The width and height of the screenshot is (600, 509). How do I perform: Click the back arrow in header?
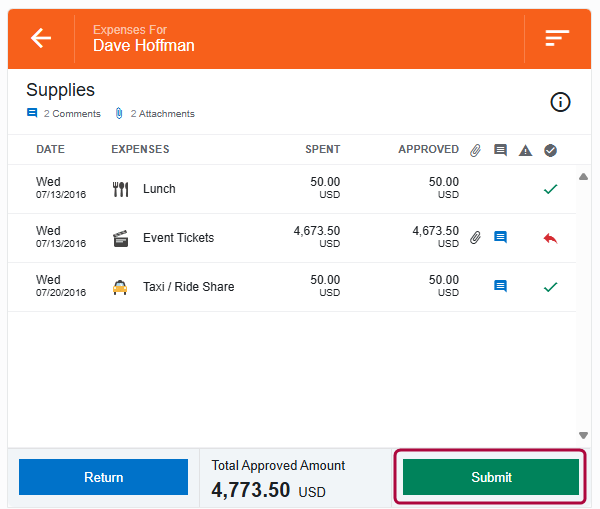coord(41,38)
